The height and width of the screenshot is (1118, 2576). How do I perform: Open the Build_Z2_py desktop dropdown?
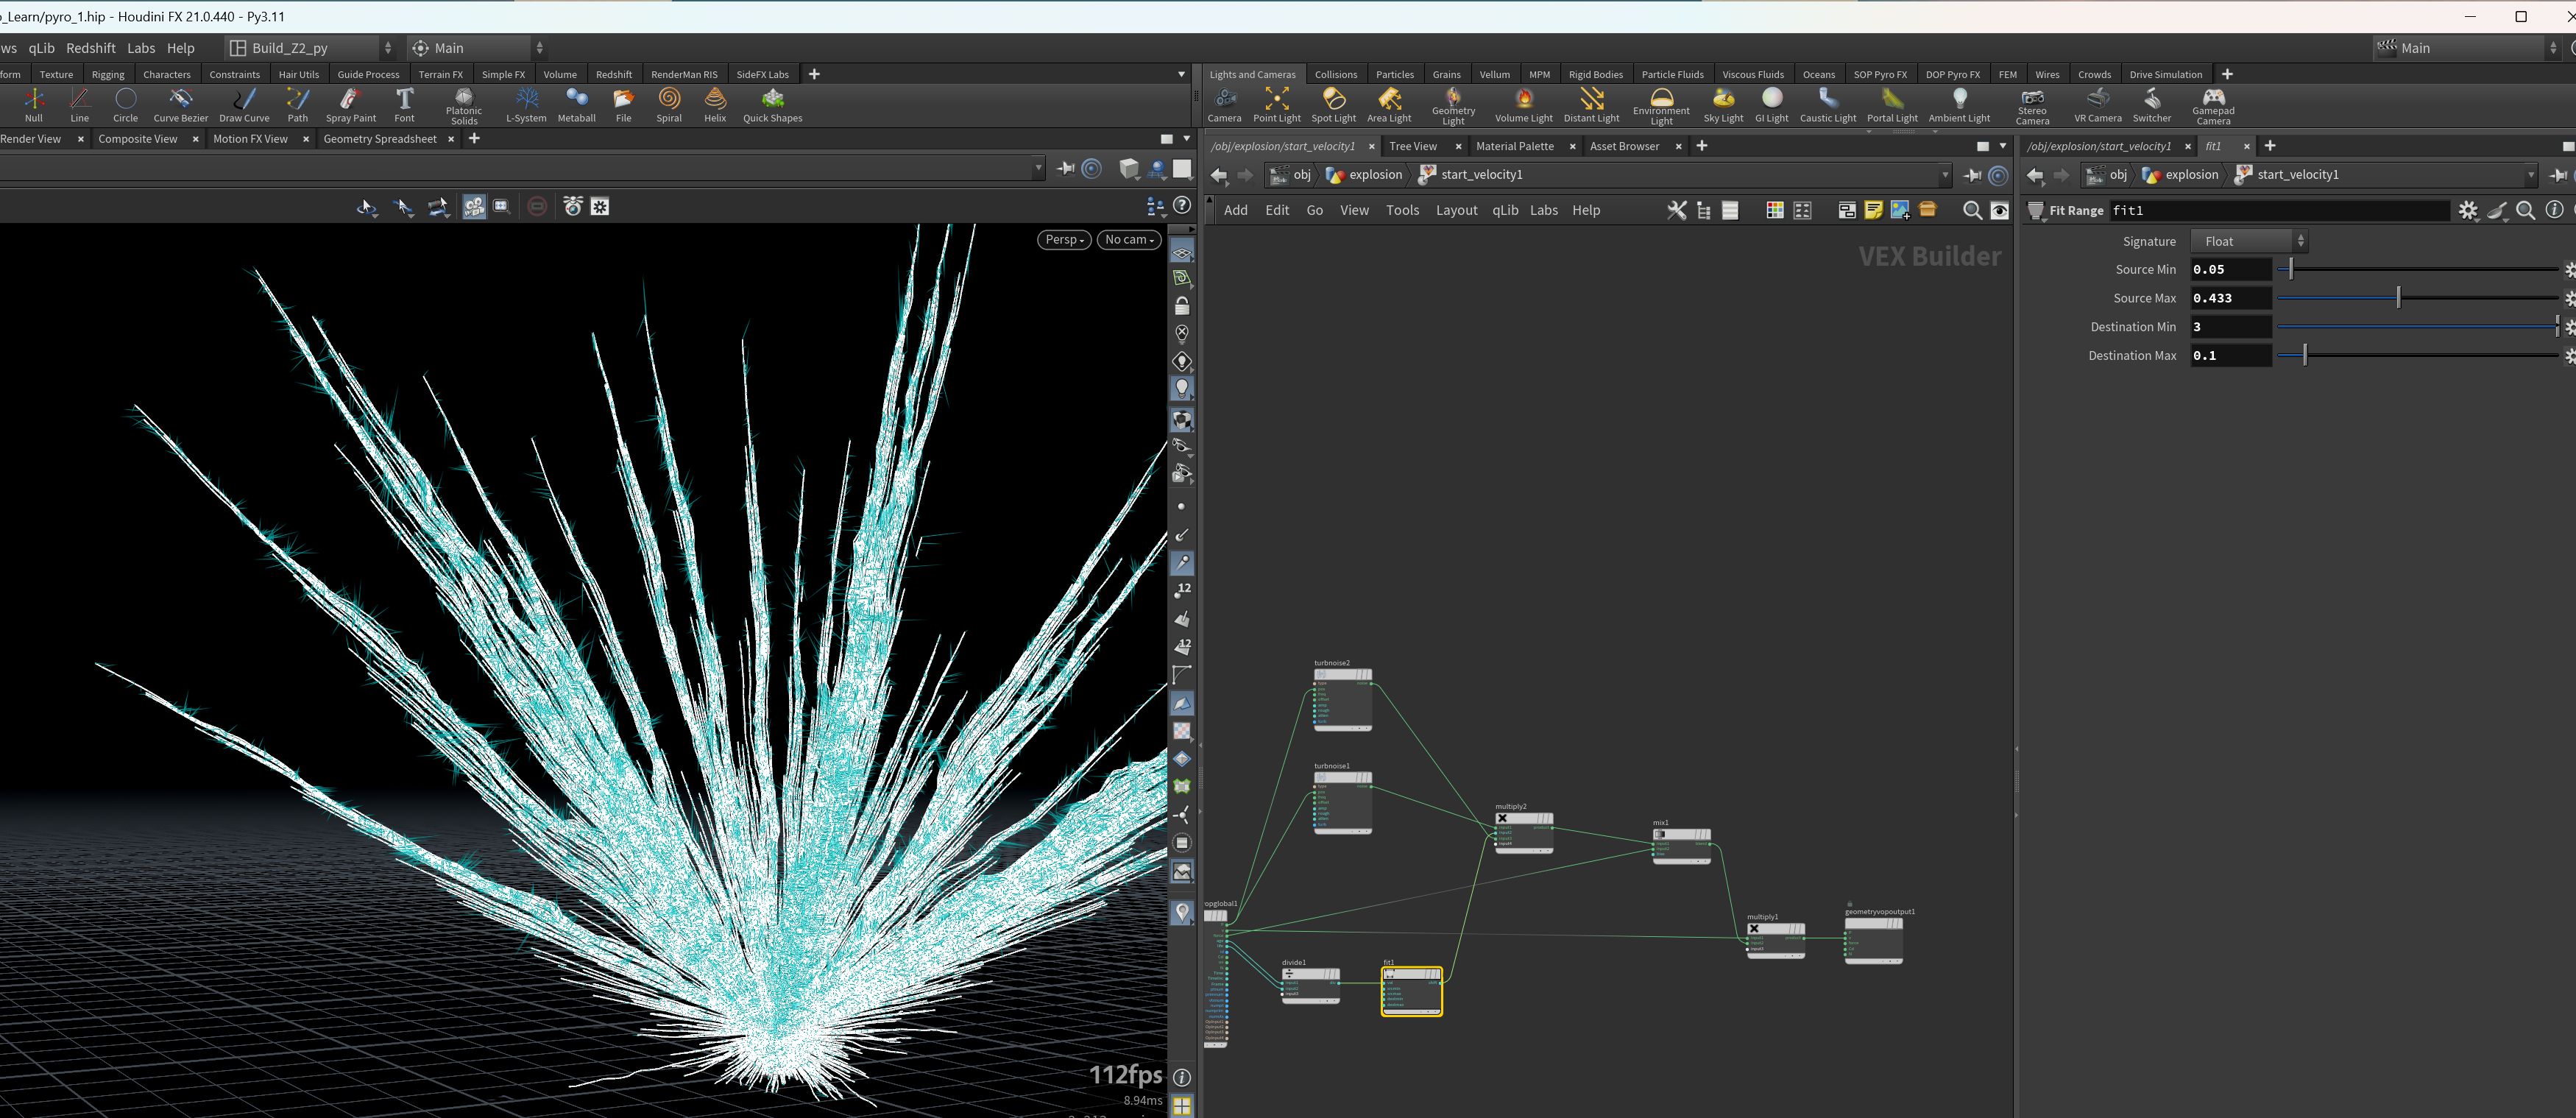point(310,48)
